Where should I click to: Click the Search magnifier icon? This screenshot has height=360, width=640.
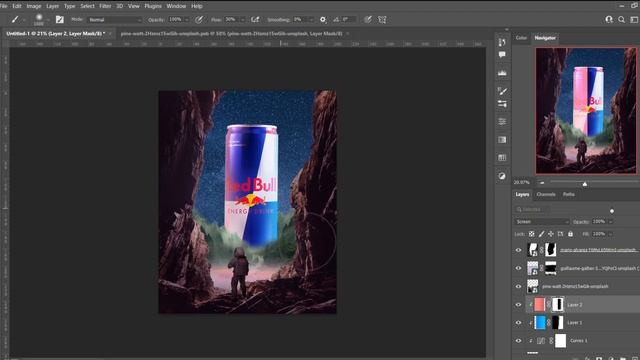[x=621, y=19]
